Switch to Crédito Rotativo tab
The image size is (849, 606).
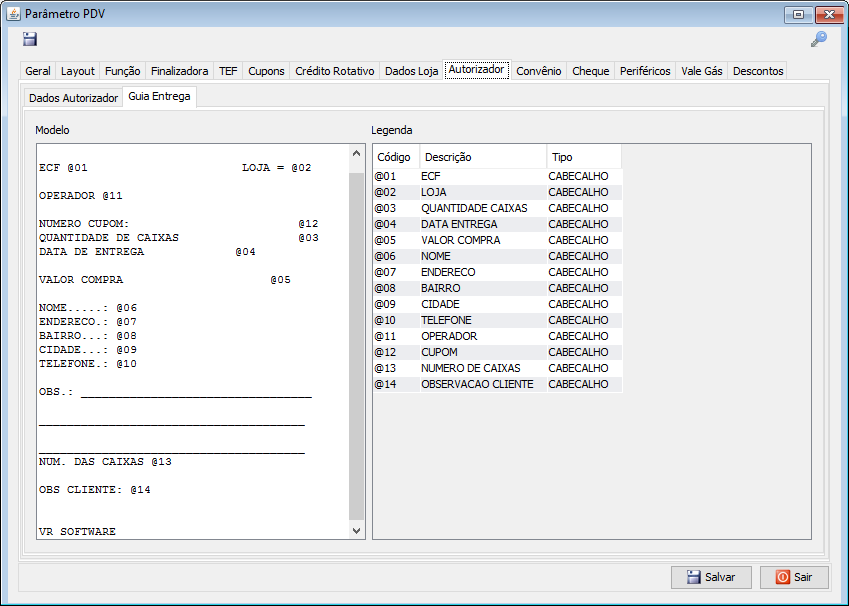335,71
